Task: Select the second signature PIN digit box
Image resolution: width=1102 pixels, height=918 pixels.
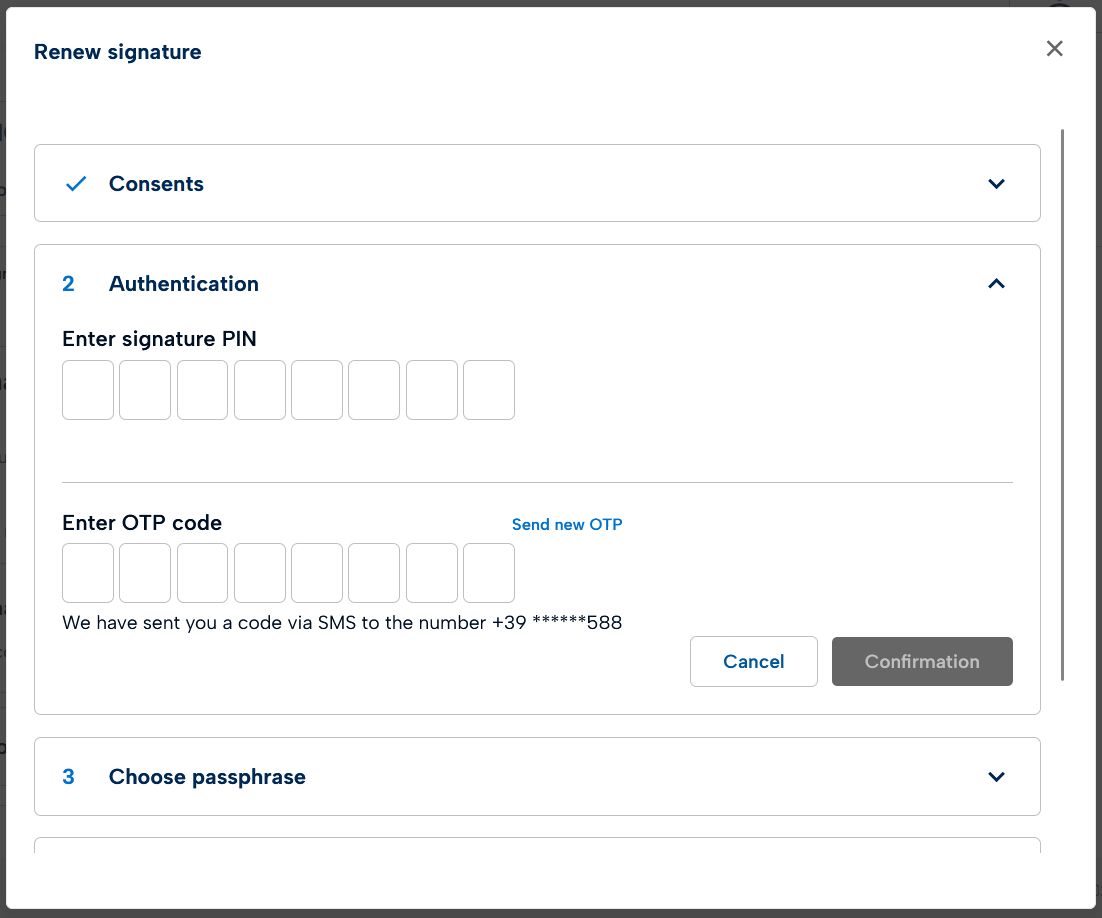Action: tap(145, 390)
